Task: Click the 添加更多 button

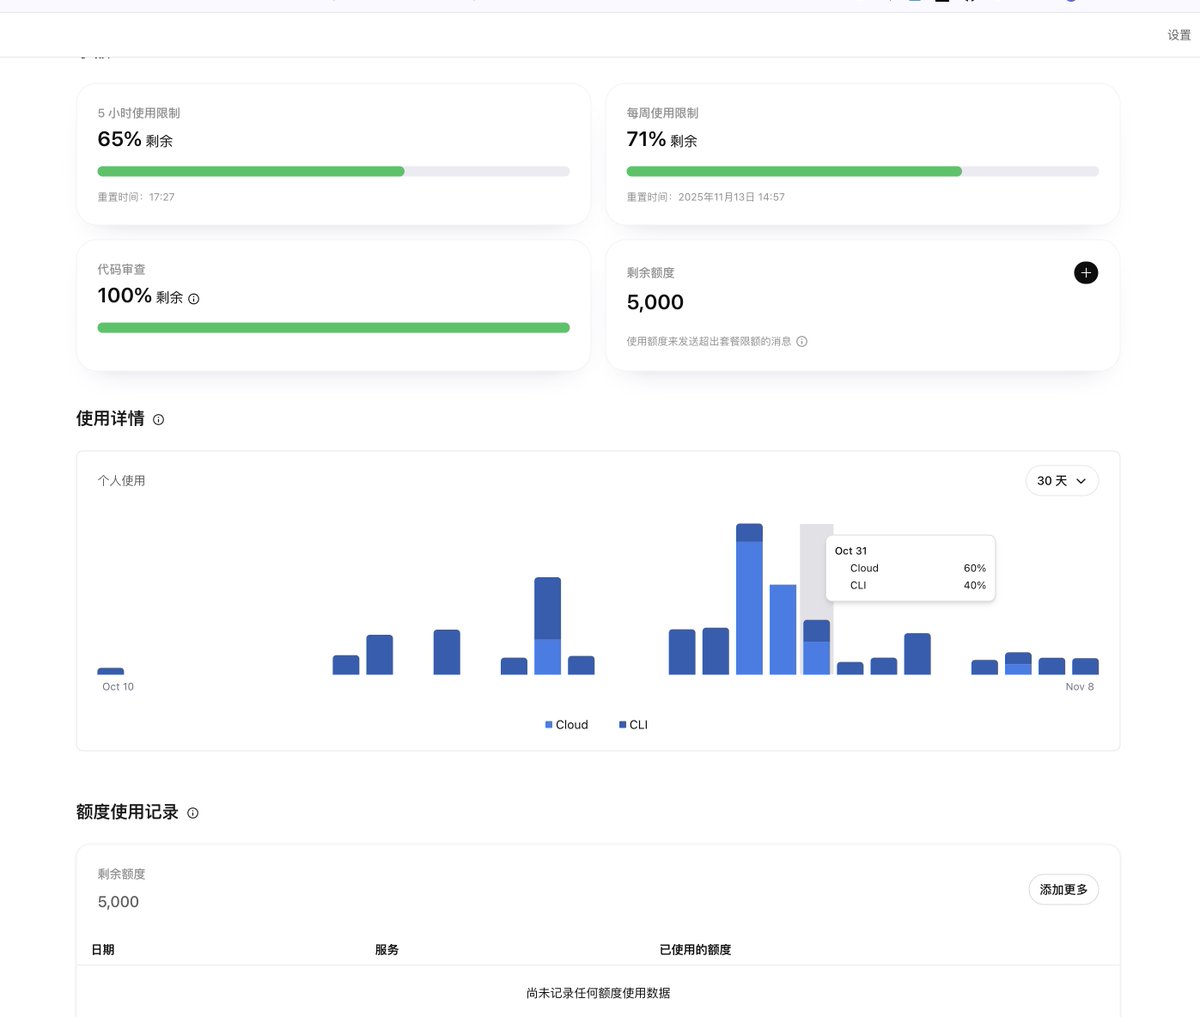Action: click(x=1064, y=890)
